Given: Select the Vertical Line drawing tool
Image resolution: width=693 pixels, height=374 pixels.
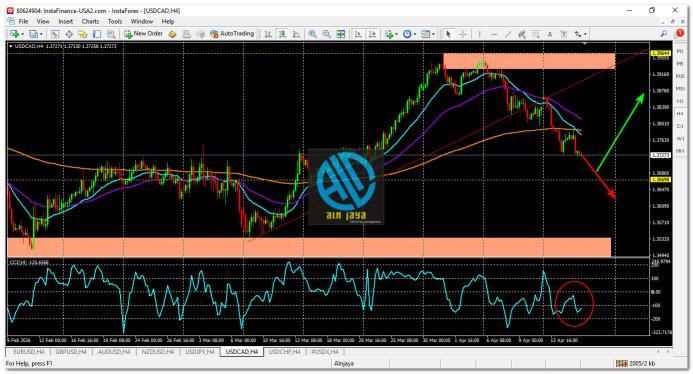Looking at the screenshot, I should click(x=480, y=34).
